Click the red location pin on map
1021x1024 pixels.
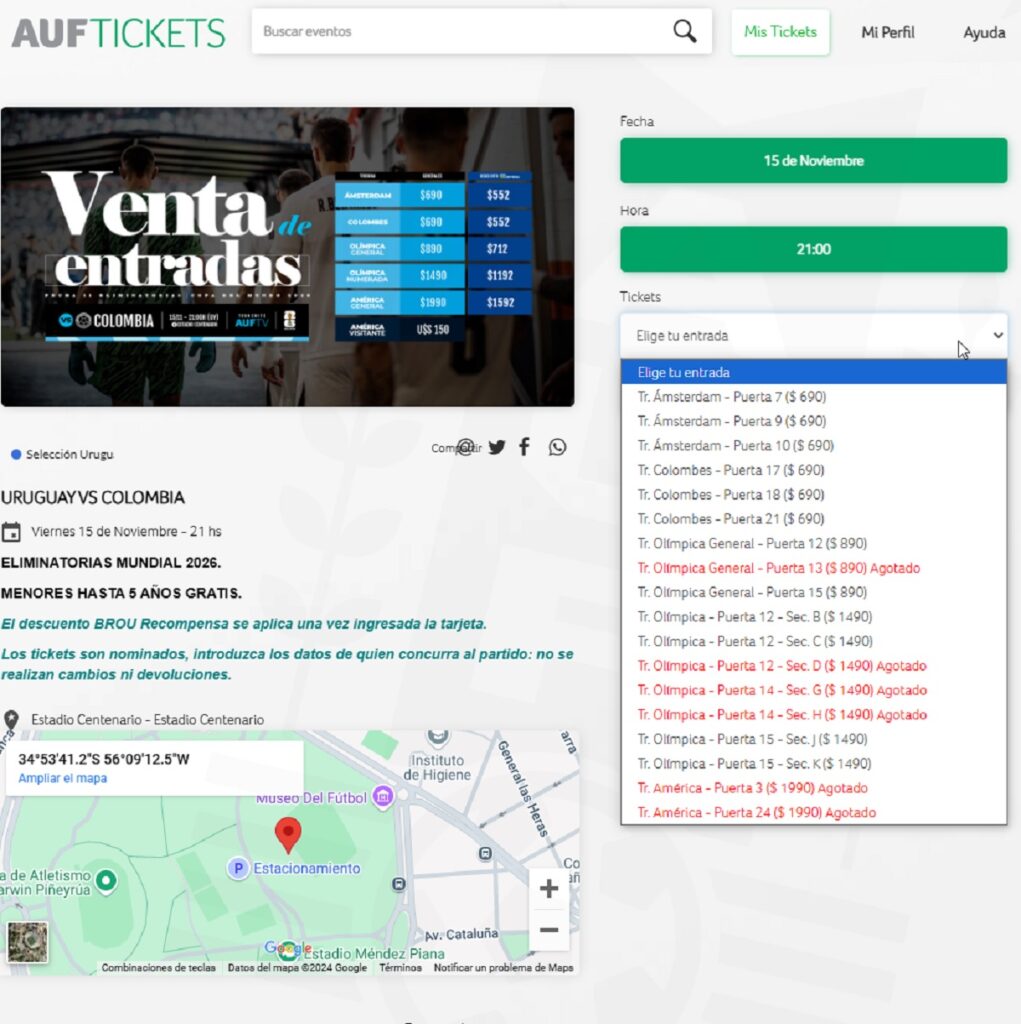tap(287, 835)
